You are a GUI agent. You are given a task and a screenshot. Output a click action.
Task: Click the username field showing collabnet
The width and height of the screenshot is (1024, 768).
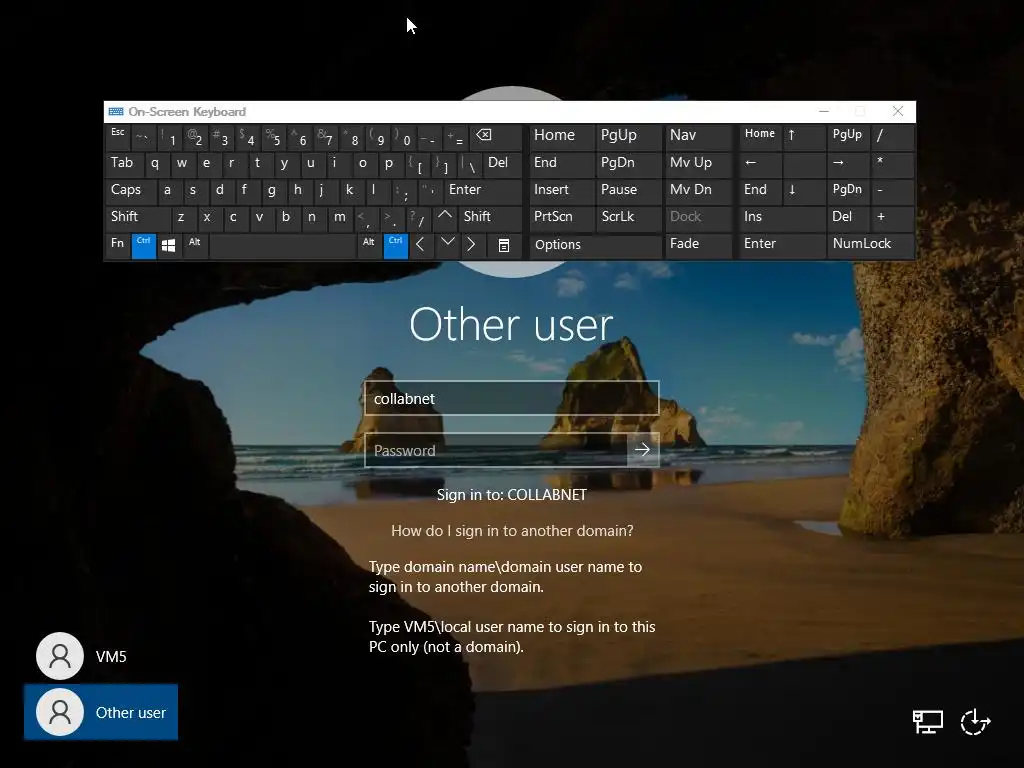[x=511, y=398]
